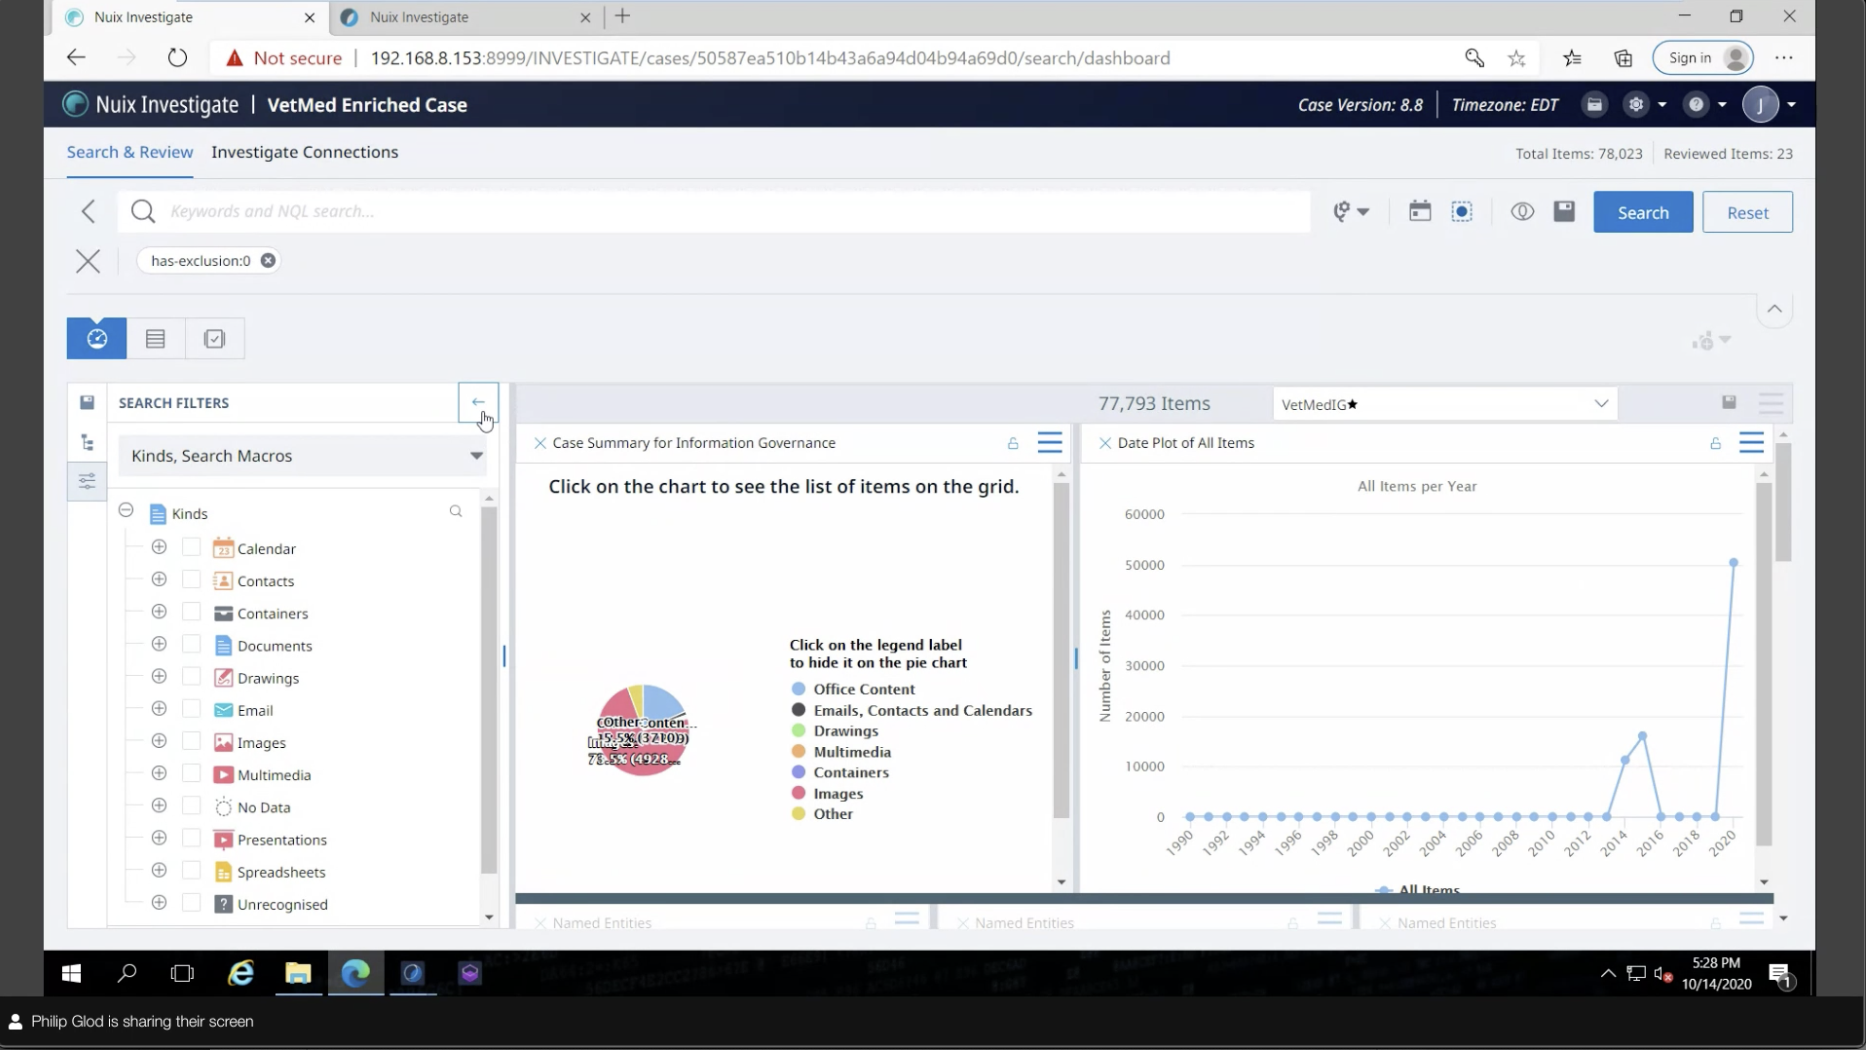Close the Case Summary widget
The image size is (1866, 1050).
pyautogui.click(x=540, y=443)
